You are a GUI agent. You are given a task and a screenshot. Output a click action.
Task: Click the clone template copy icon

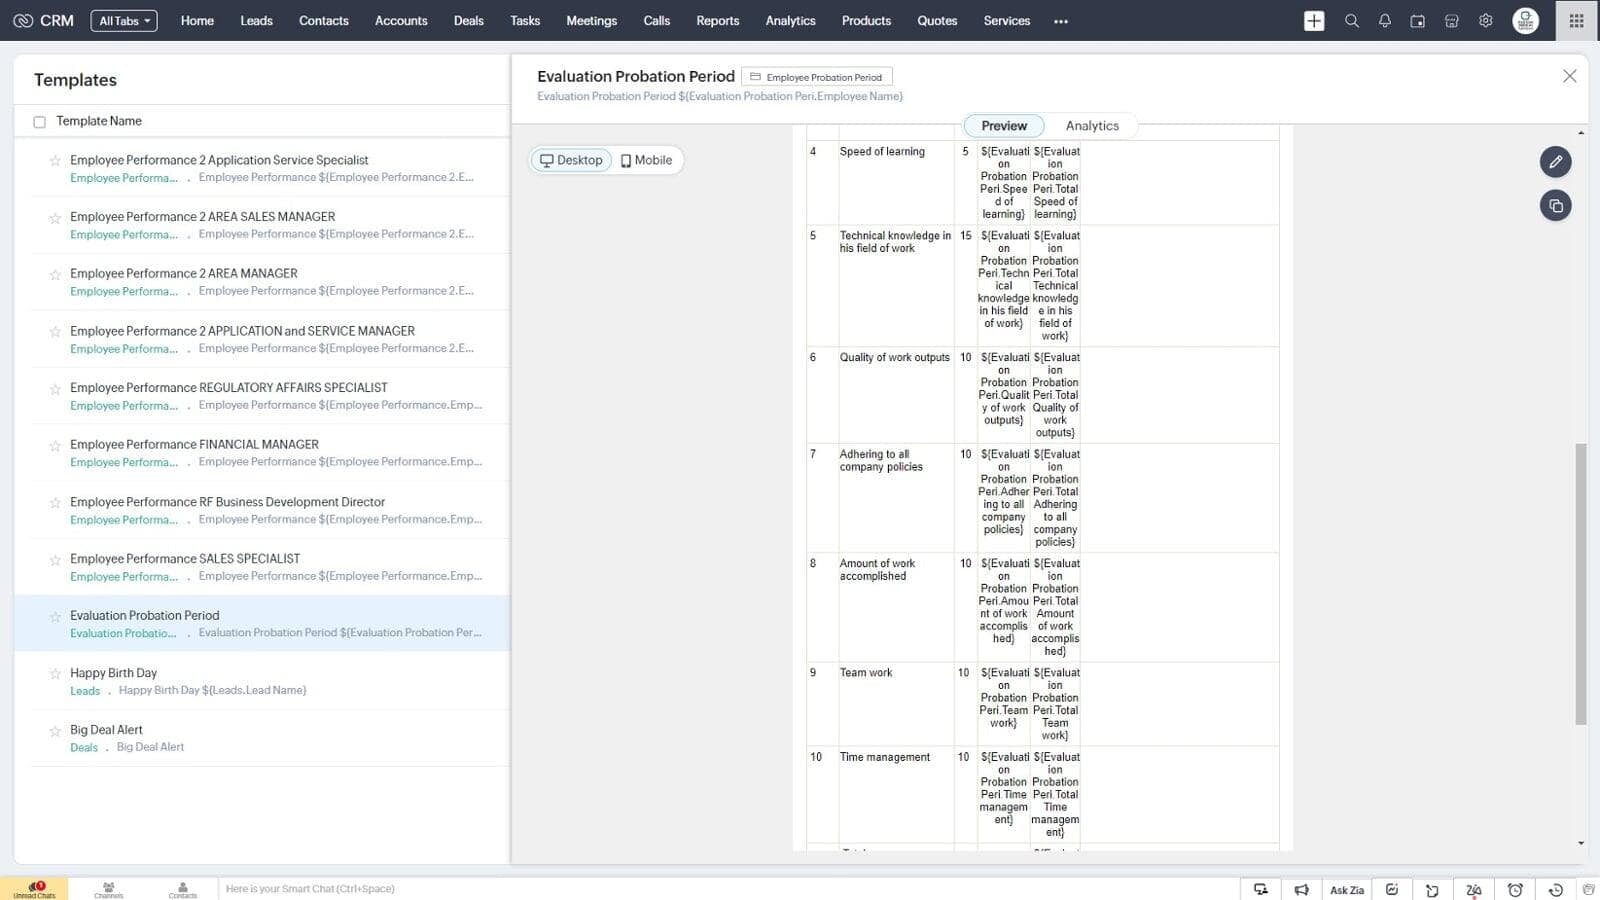pyautogui.click(x=1555, y=206)
